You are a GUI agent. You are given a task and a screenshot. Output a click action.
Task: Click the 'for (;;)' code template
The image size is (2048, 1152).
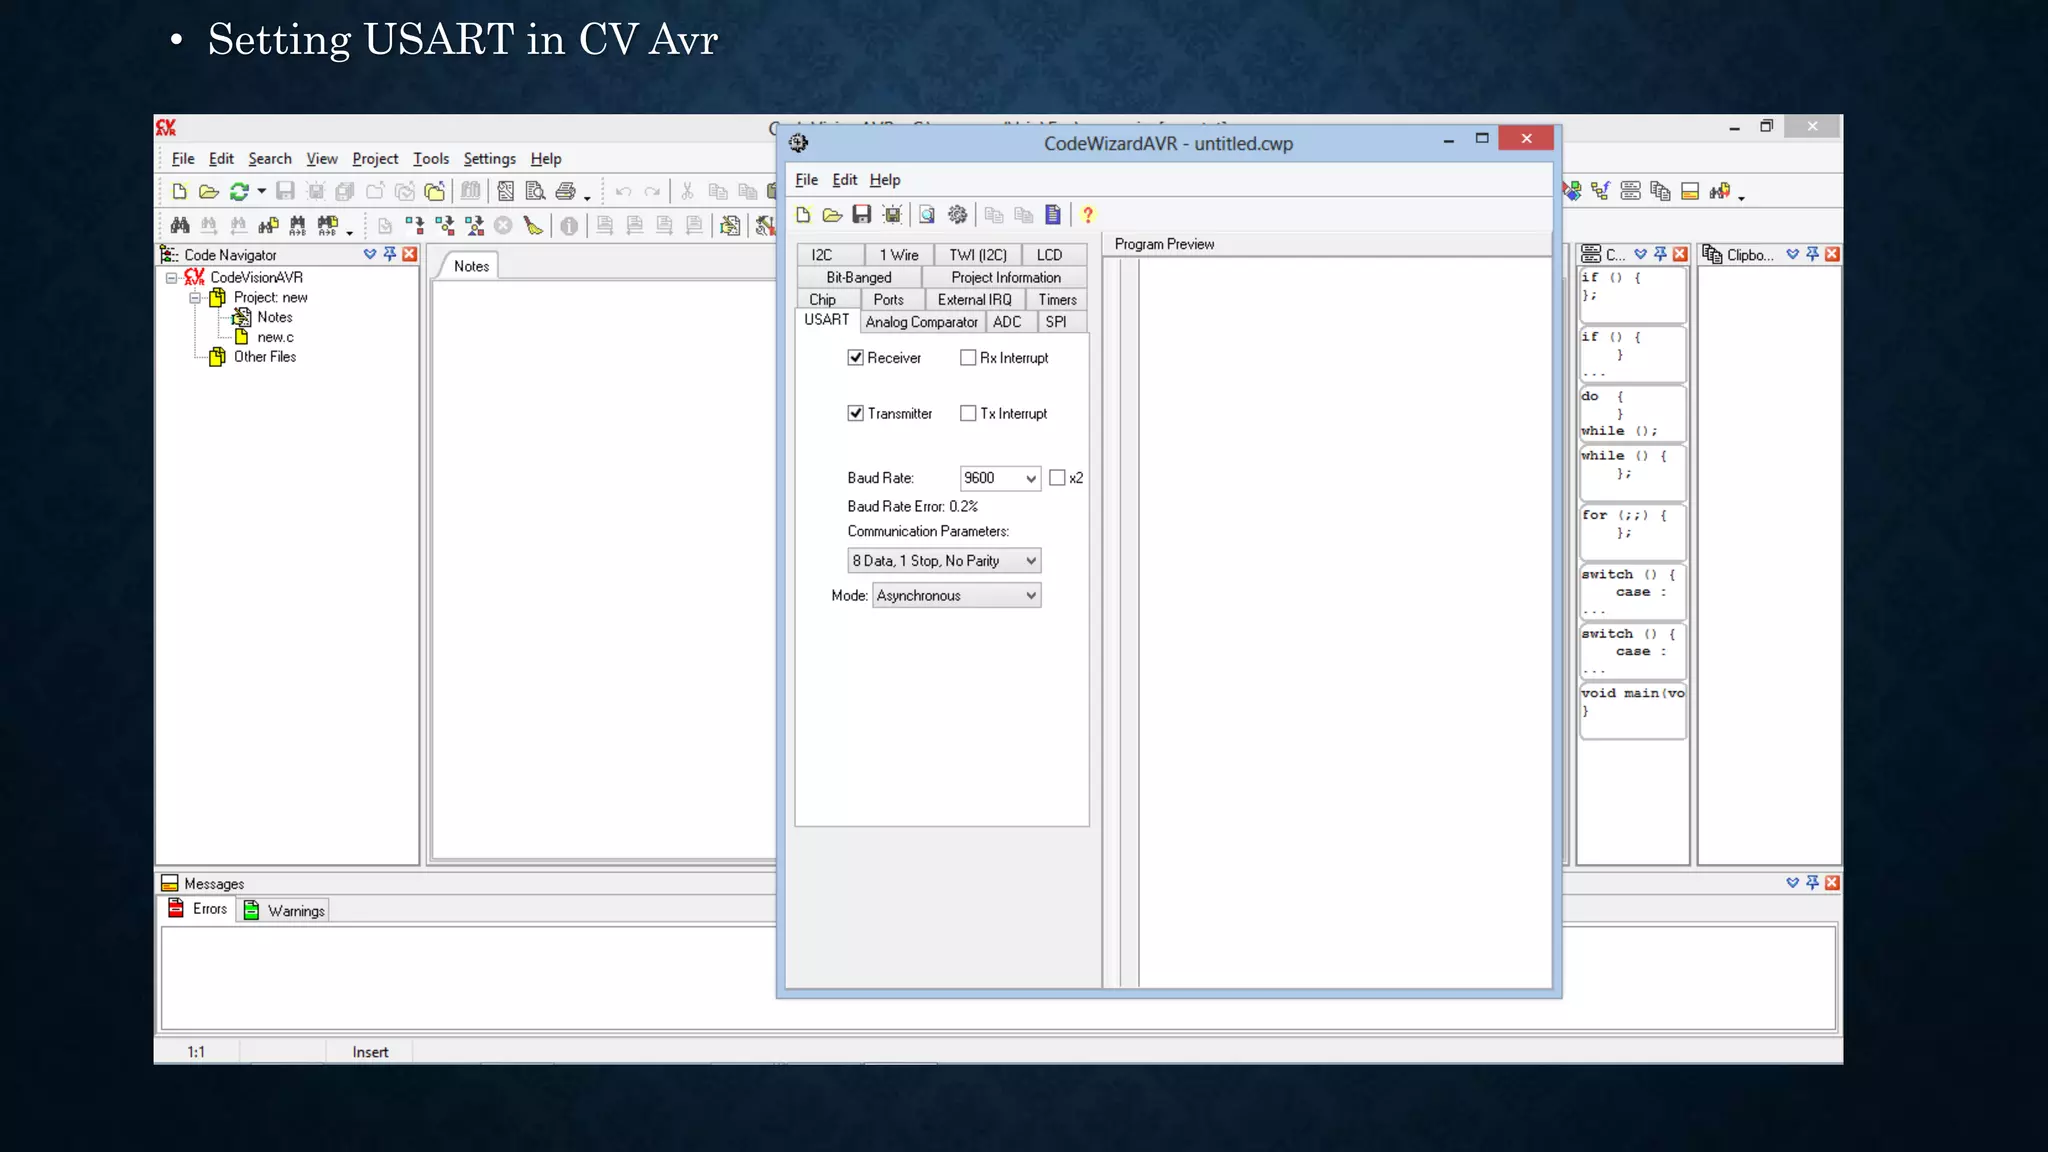coord(1632,532)
